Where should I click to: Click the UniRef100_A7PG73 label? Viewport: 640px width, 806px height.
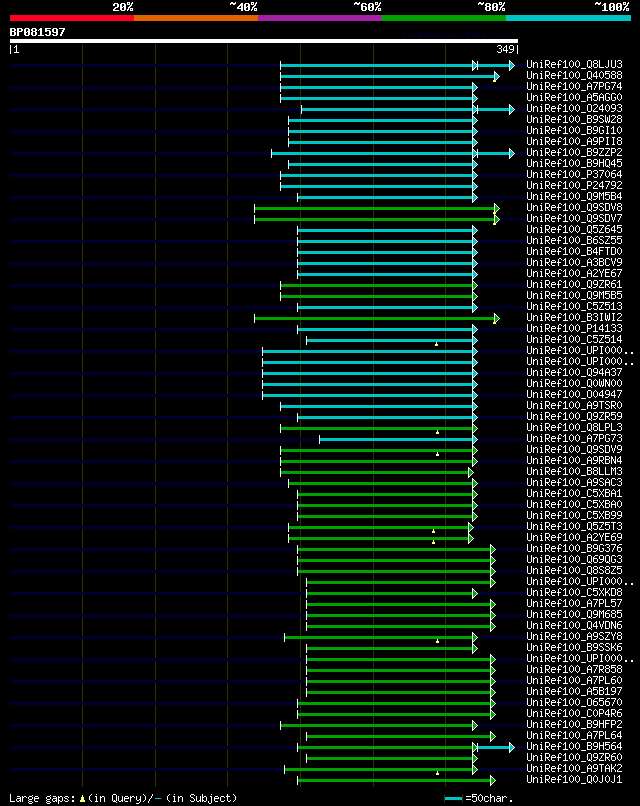coord(574,438)
